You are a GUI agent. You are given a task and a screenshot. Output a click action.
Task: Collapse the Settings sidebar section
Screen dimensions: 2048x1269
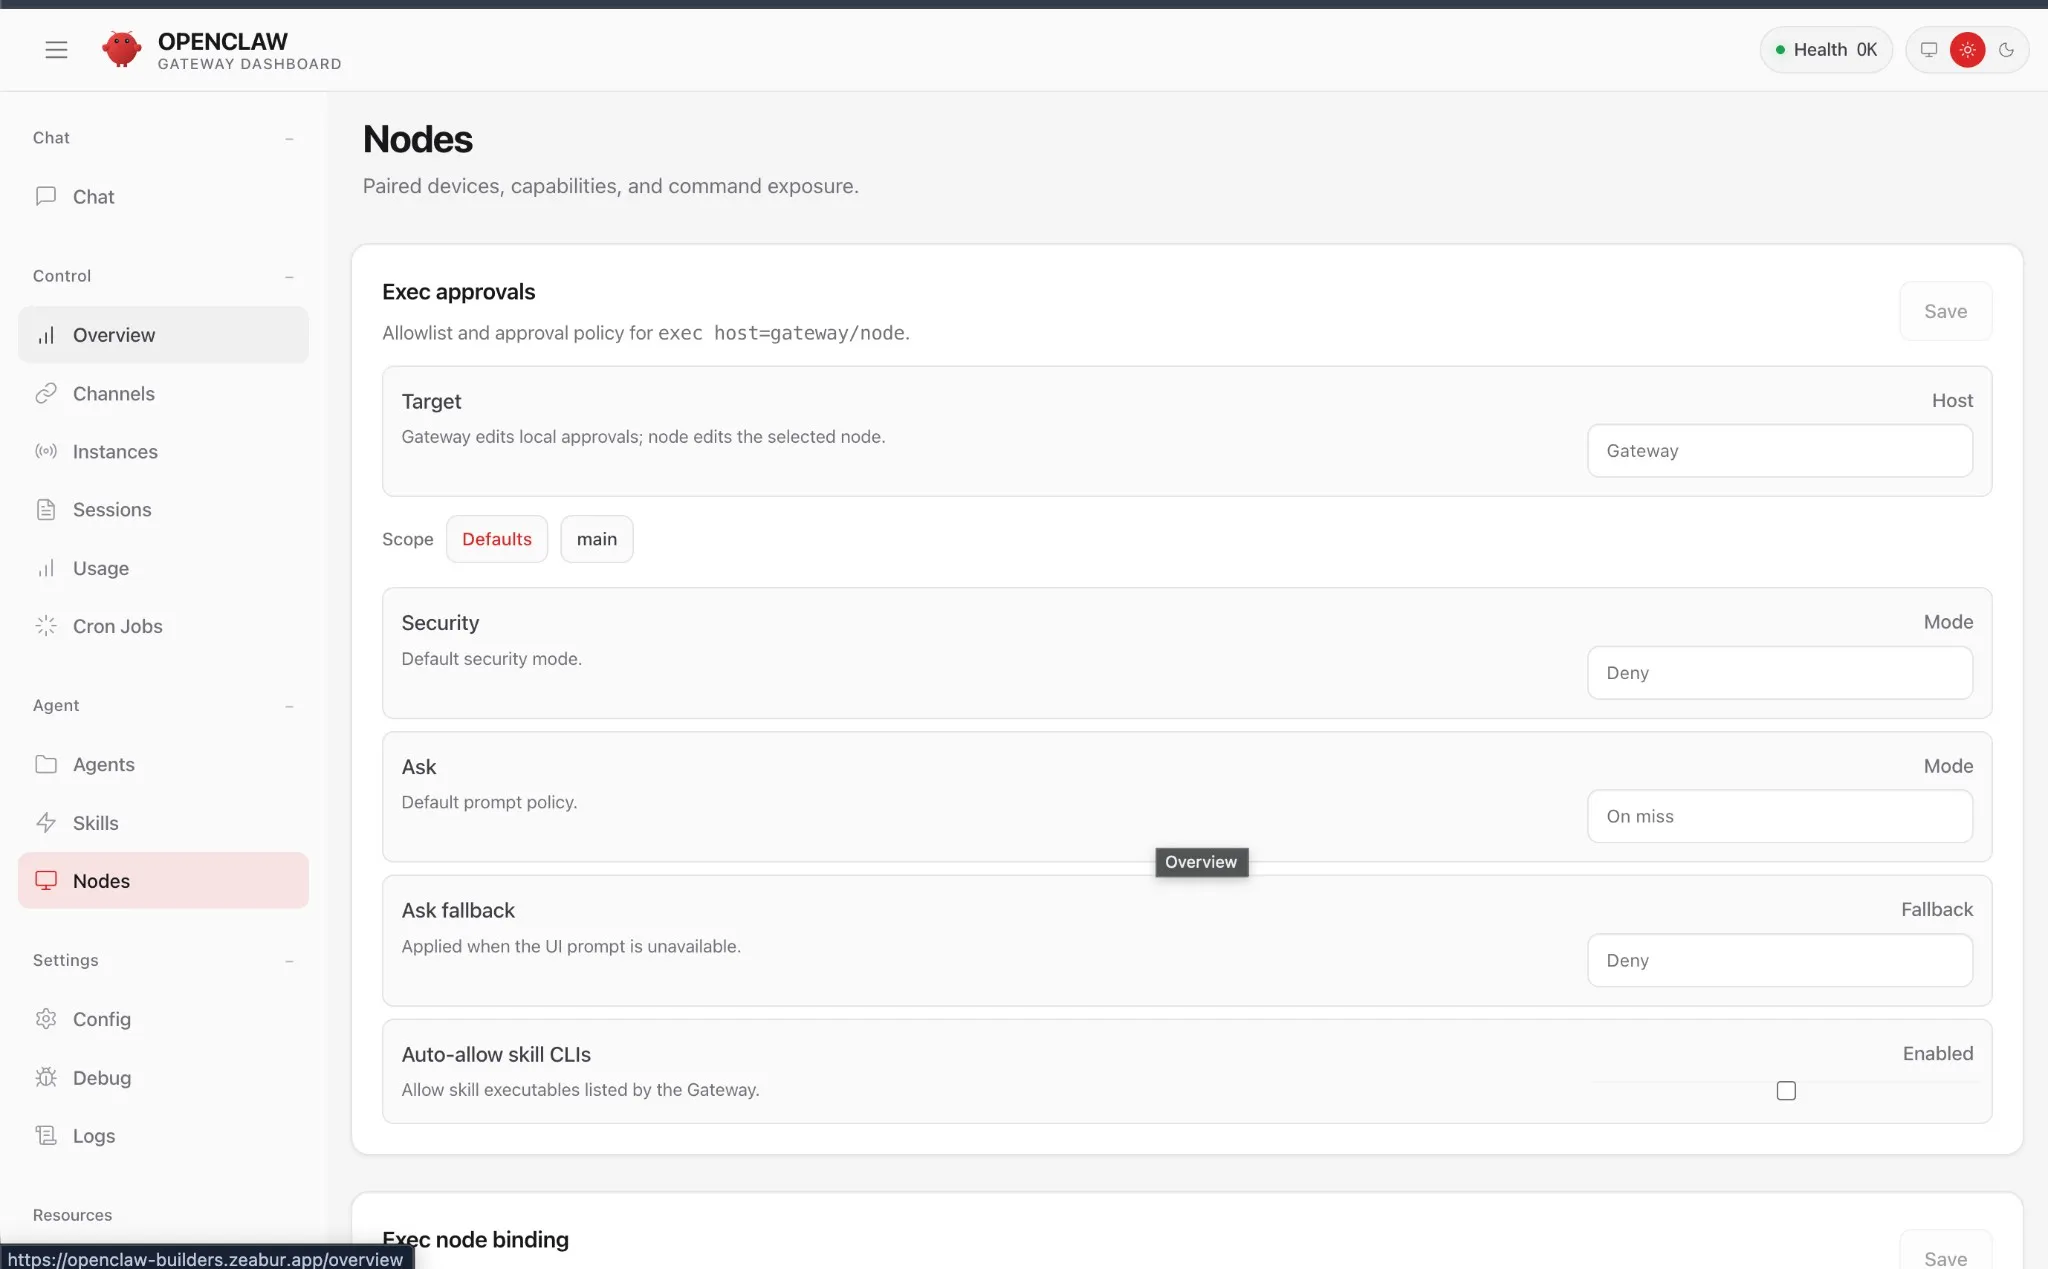tap(289, 962)
